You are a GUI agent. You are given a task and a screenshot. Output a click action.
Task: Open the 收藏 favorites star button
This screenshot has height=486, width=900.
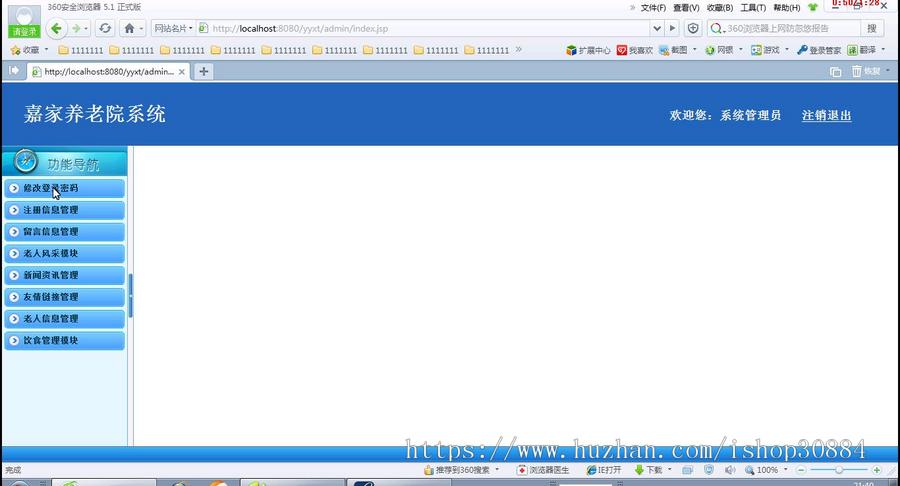pyautogui.click(x=25, y=50)
